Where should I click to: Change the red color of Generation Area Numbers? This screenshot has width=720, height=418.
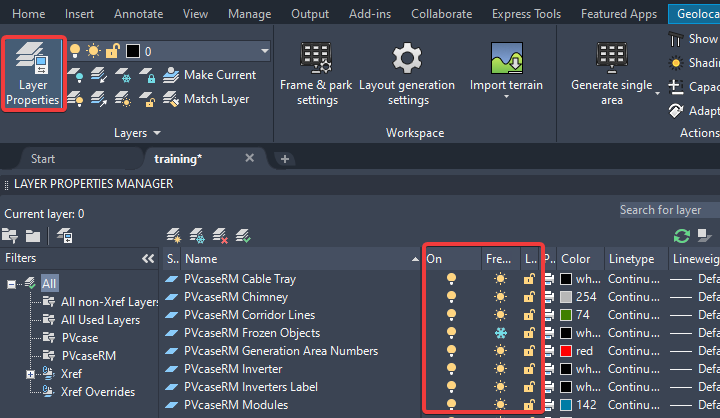click(566, 351)
